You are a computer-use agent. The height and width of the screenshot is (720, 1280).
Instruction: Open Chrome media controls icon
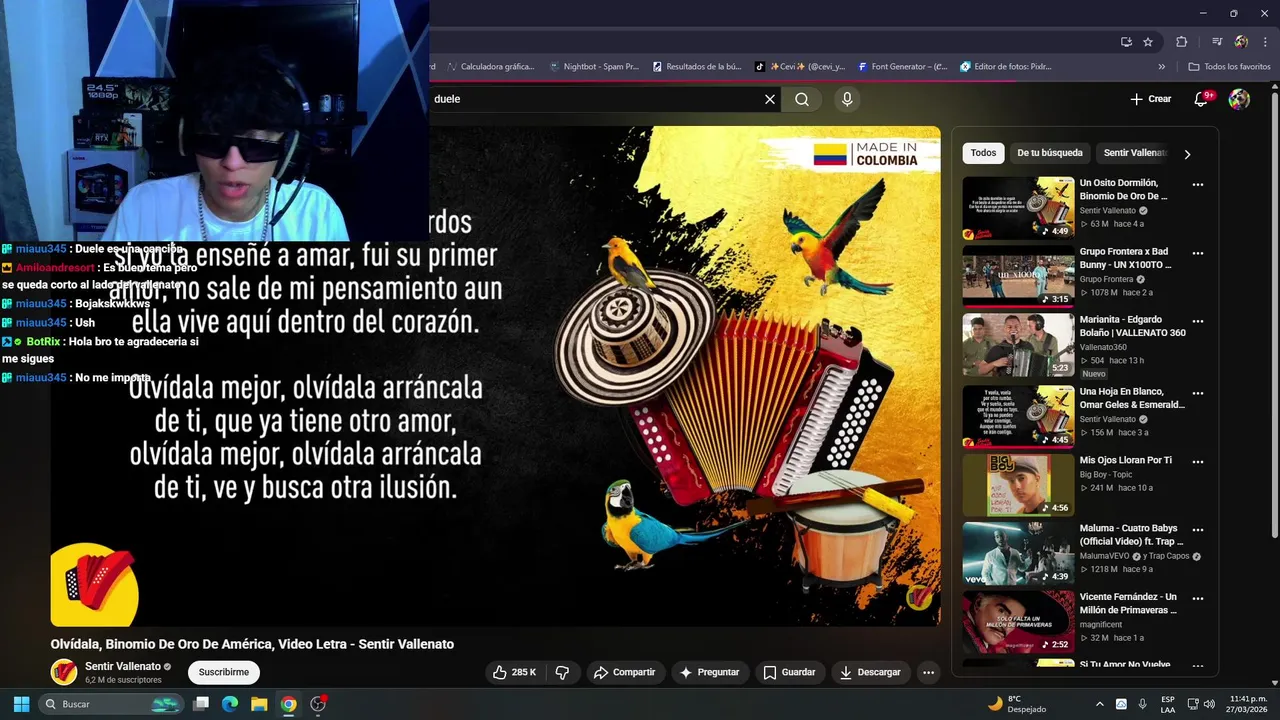[1217, 42]
